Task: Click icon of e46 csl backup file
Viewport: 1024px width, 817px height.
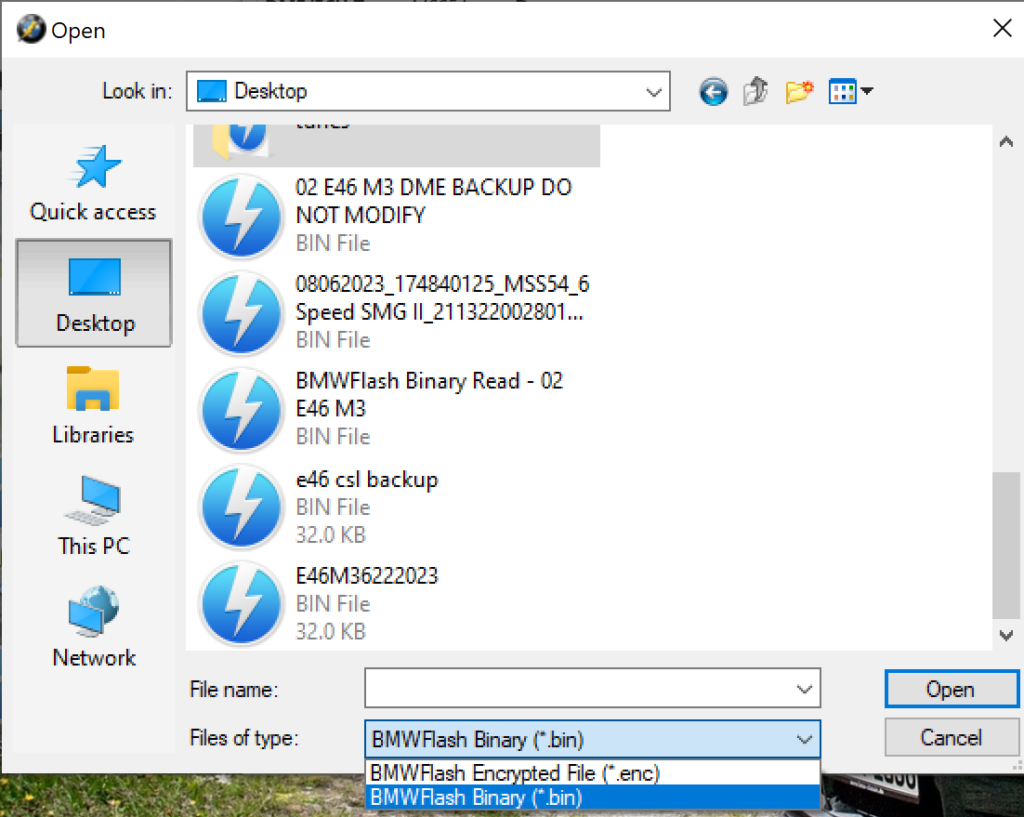Action: pyautogui.click(x=241, y=507)
